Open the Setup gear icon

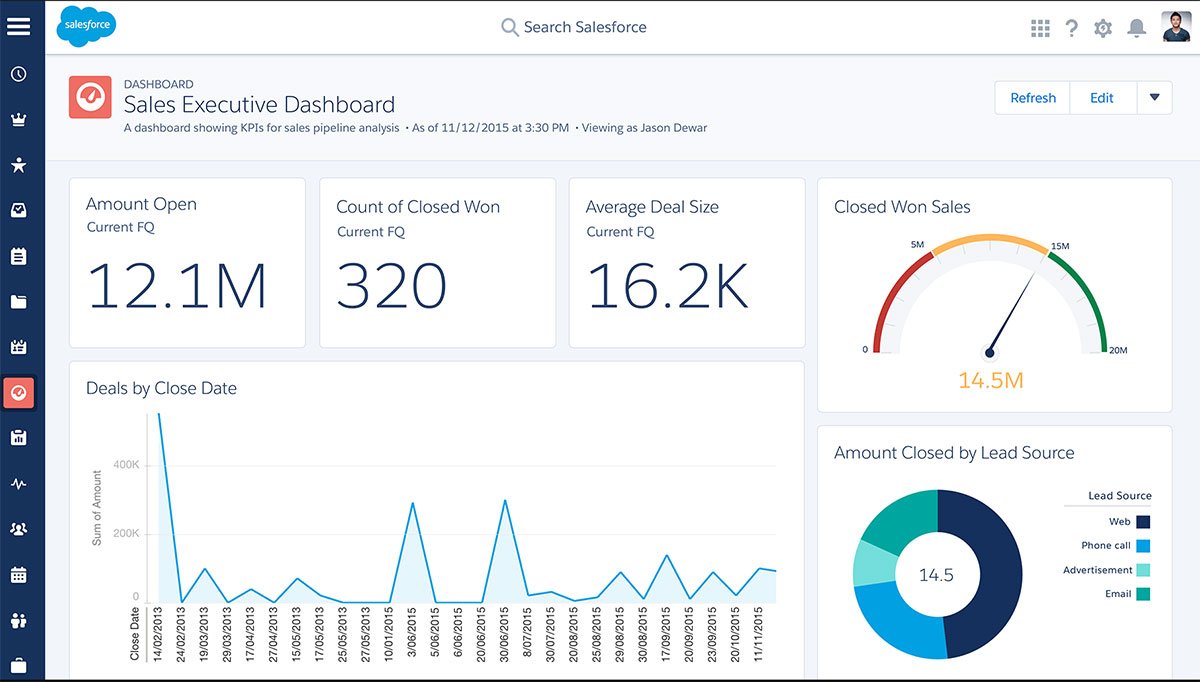tap(1103, 28)
